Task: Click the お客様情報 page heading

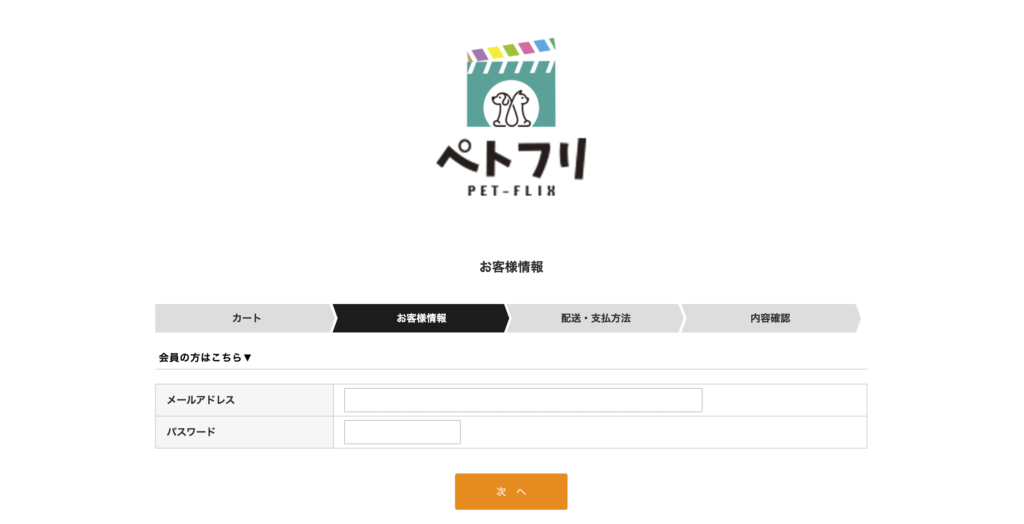Action: point(511,267)
